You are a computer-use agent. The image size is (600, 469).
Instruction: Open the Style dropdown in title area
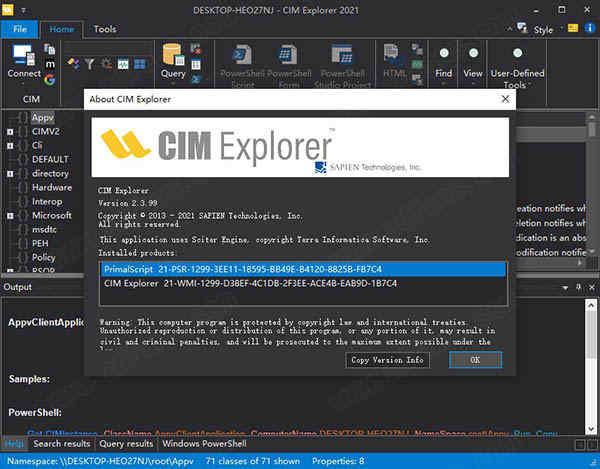click(x=548, y=29)
